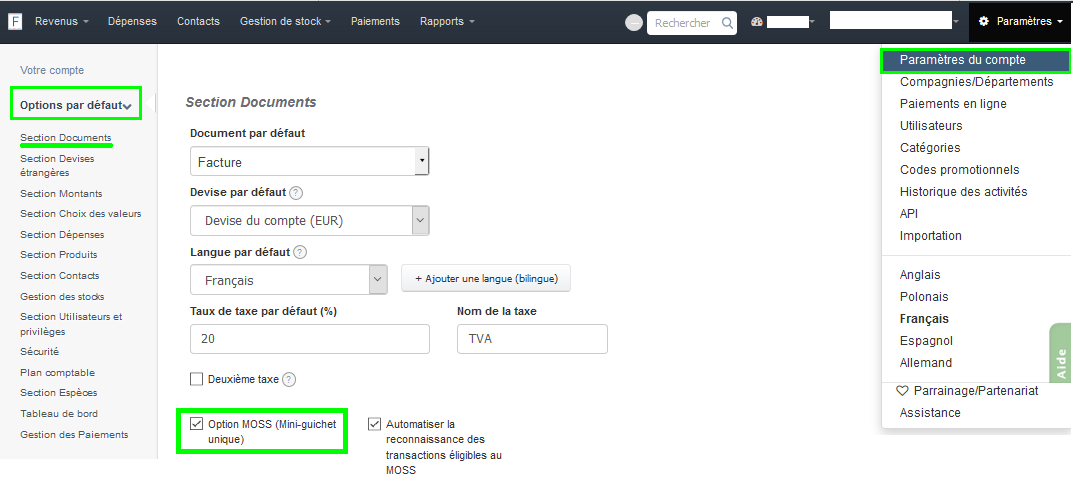Open Section Documents sidebar link
Screen dimensions: 1073x501
coord(66,138)
